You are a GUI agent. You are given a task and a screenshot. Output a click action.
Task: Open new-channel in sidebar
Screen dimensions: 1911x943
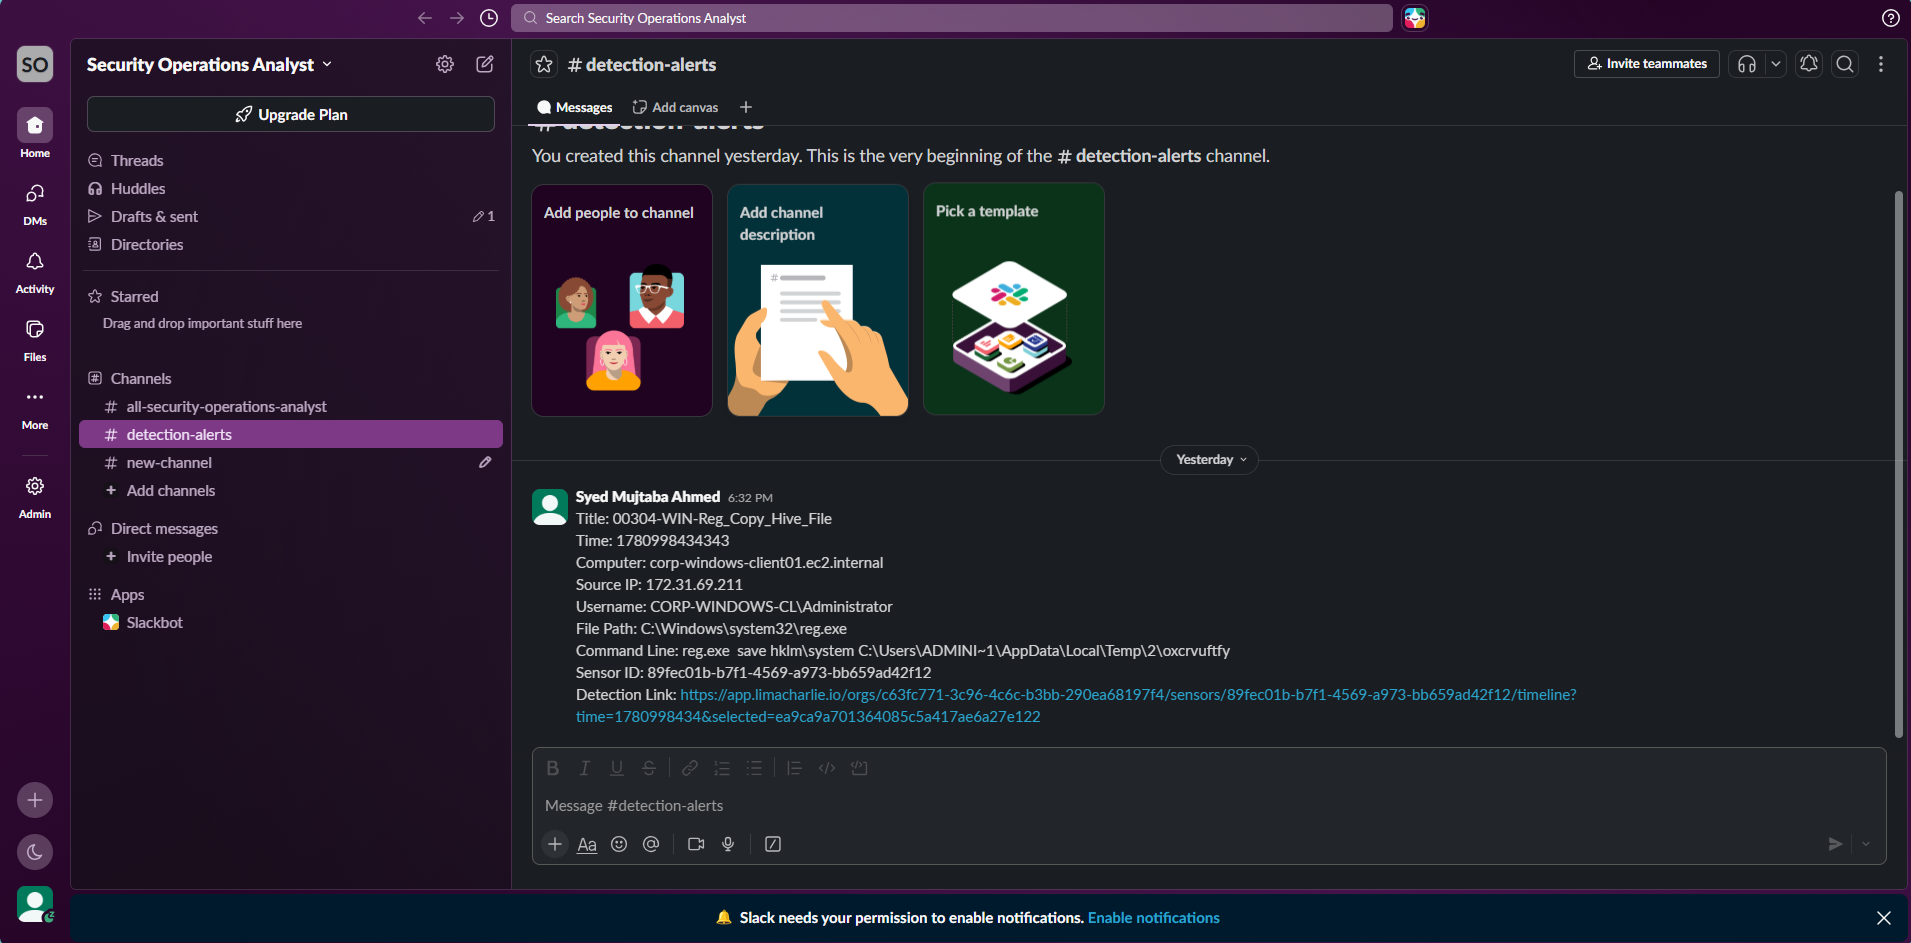290,463
